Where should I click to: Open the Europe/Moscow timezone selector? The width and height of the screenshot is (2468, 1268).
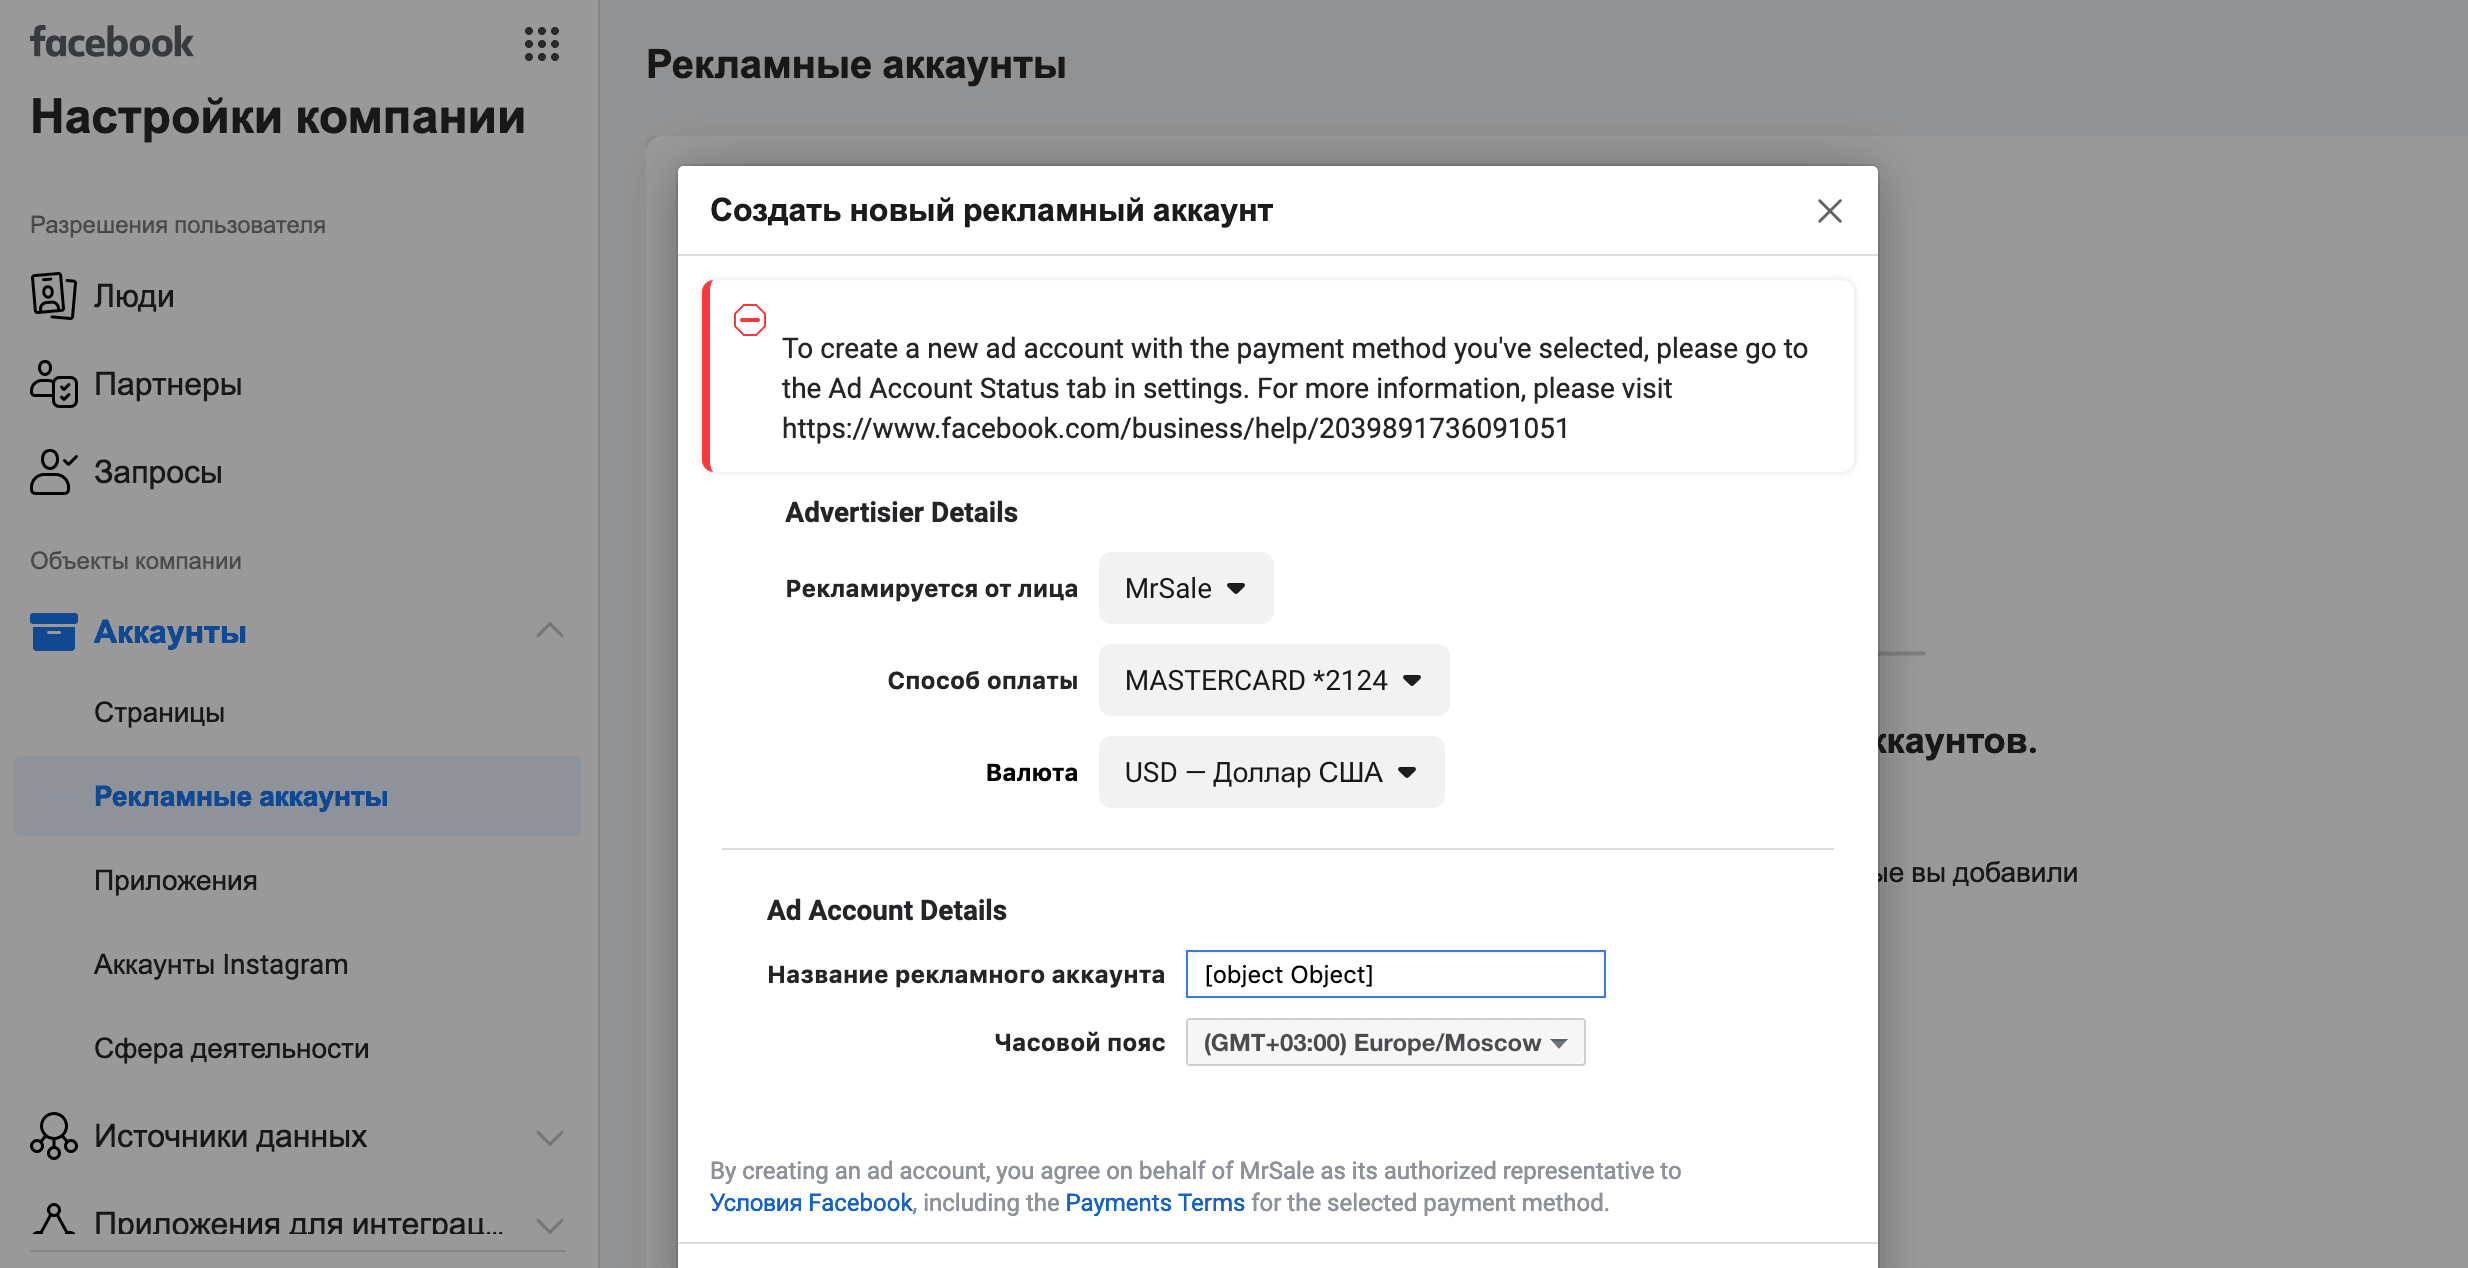[x=1386, y=1042]
